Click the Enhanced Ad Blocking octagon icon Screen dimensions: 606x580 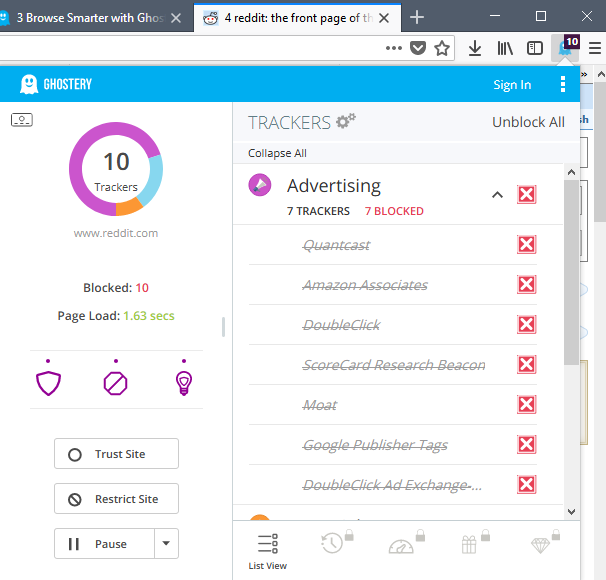point(117,382)
